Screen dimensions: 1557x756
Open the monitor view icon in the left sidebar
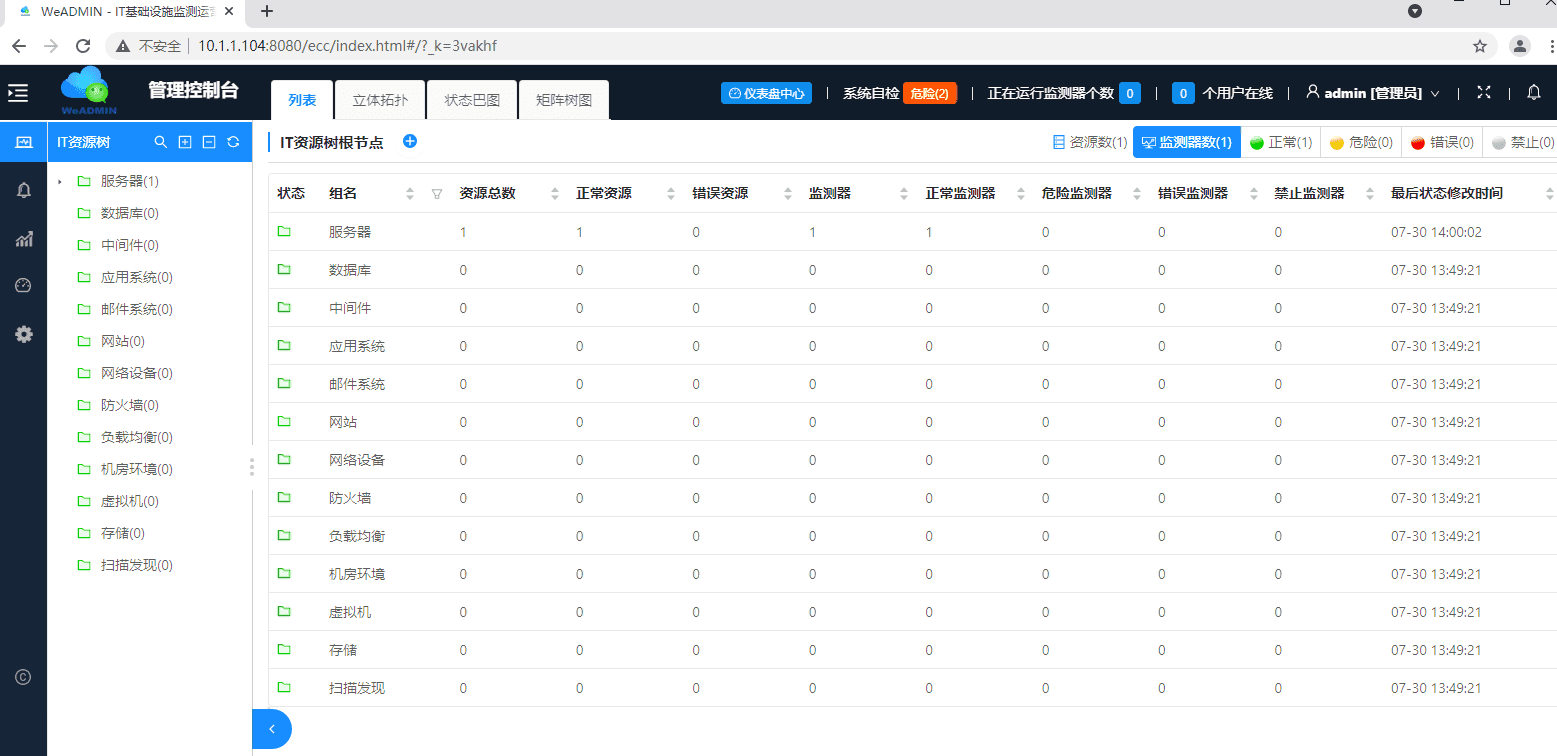point(24,142)
